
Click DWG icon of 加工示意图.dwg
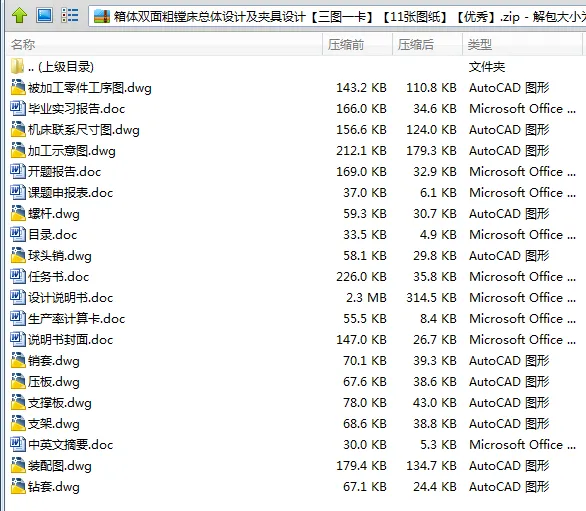point(18,150)
